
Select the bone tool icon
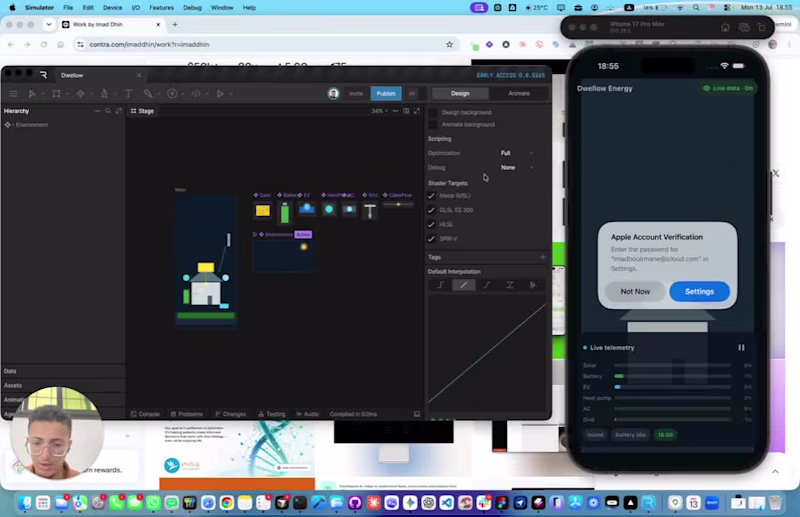pyautogui.click(x=147, y=93)
